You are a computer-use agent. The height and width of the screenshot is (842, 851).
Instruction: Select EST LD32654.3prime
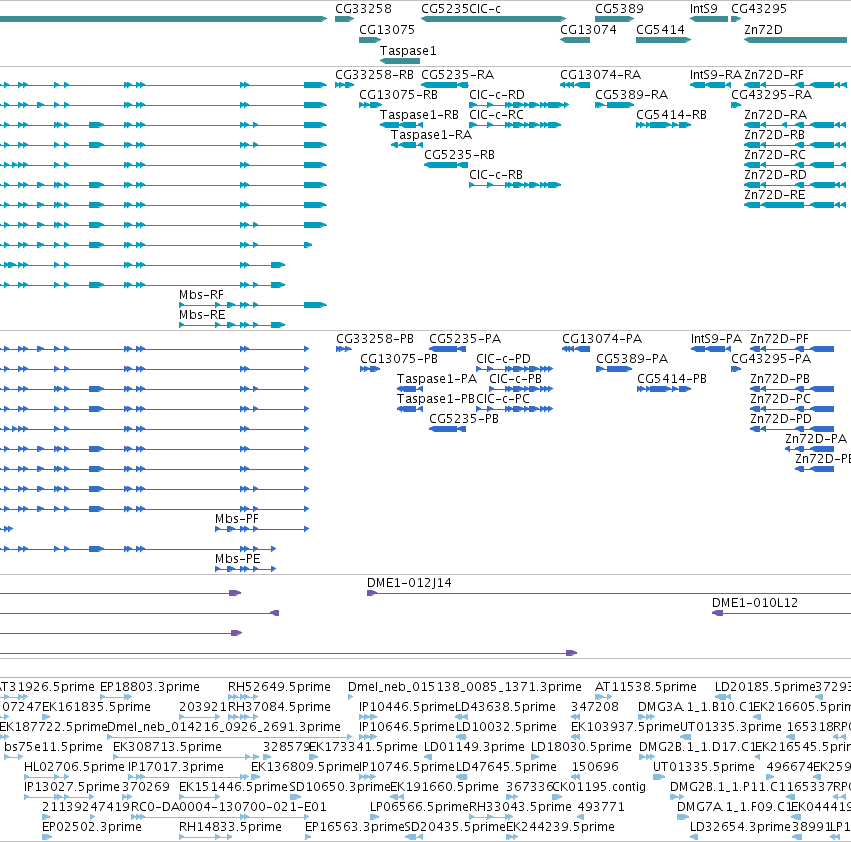tap(694, 837)
